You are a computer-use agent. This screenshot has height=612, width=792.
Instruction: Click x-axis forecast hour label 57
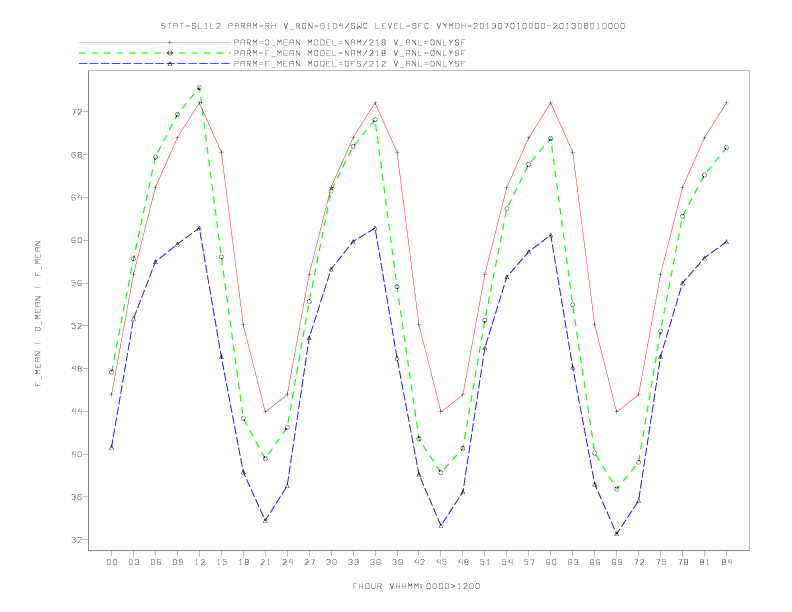(529, 562)
